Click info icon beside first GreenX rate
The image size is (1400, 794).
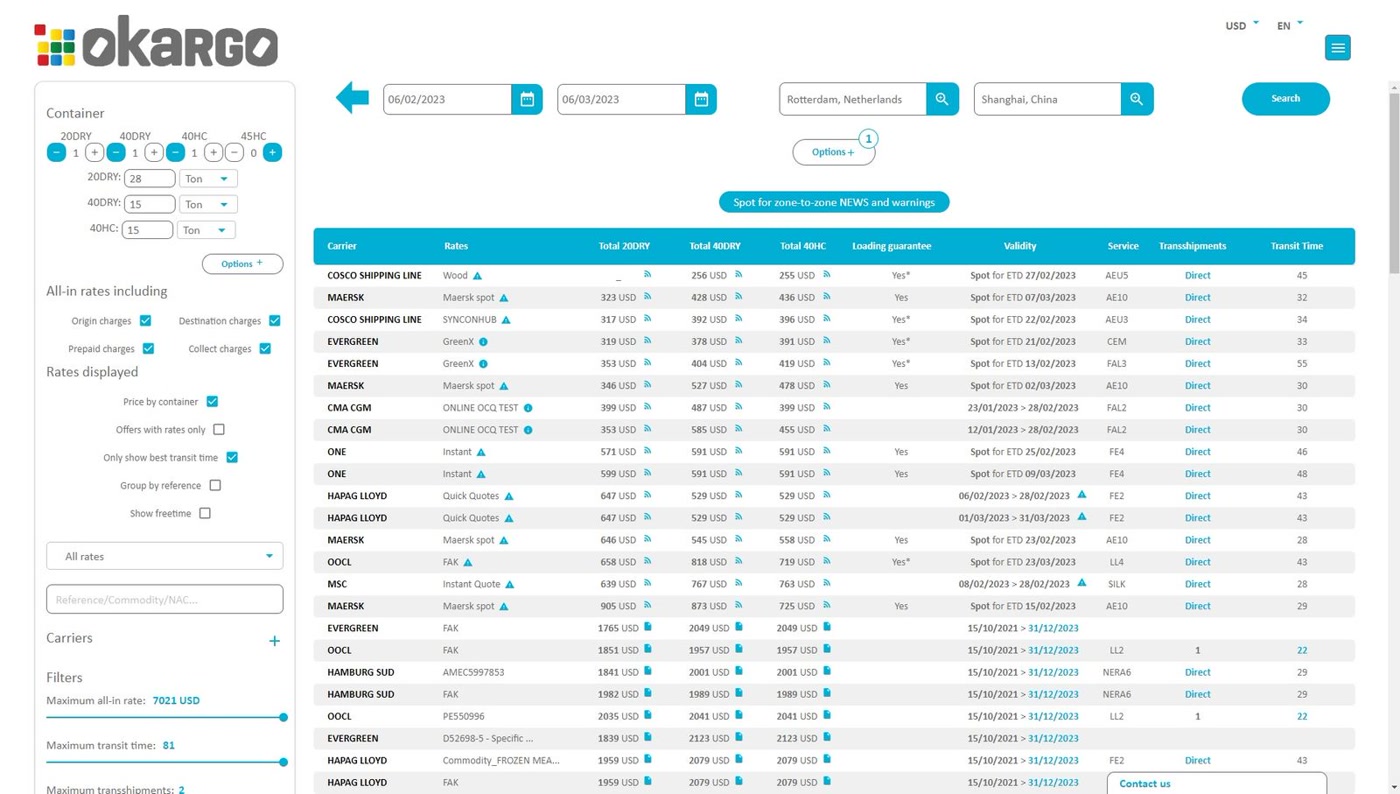coord(483,342)
